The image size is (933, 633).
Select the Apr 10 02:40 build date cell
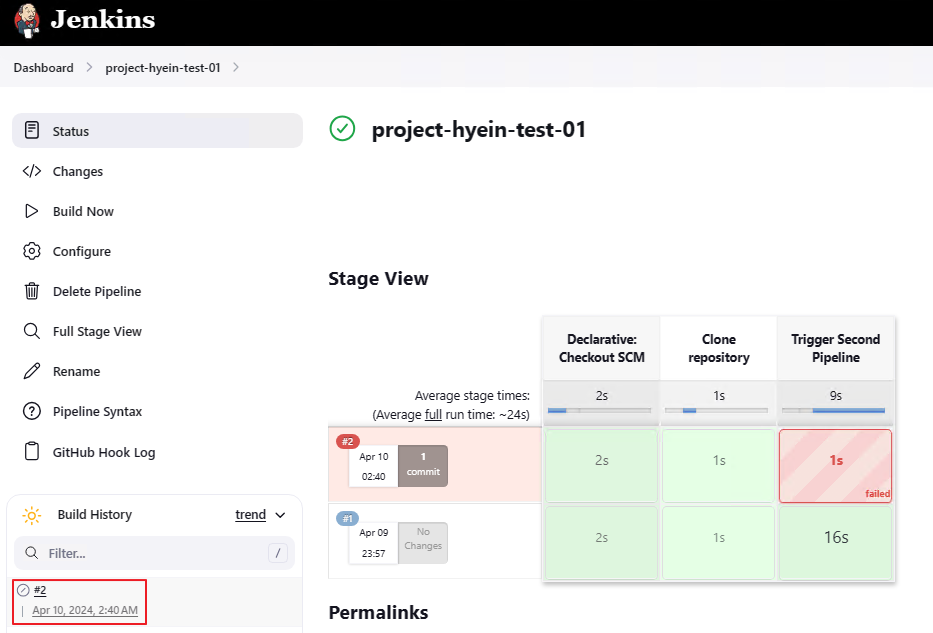click(374, 466)
